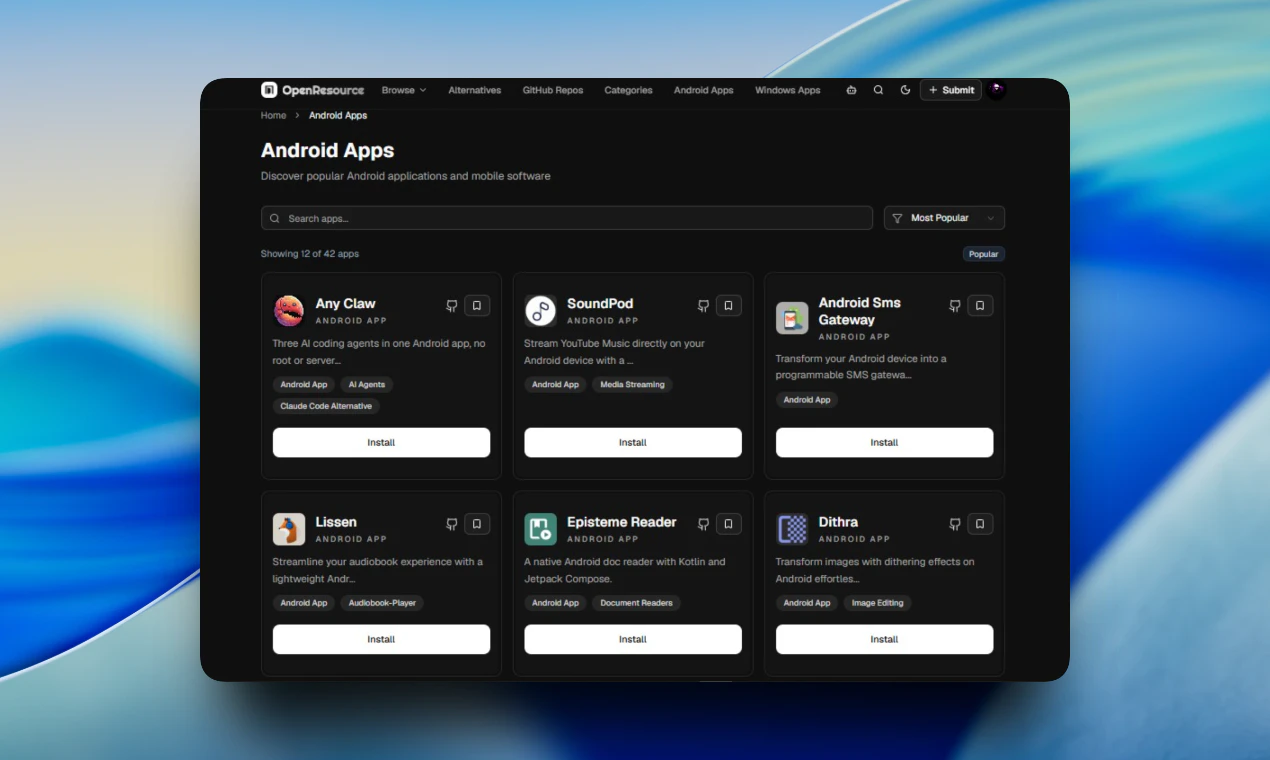Viewport: 1270px width, 760px height.
Task: Click the gift box icon in the navbar
Action: 851,90
